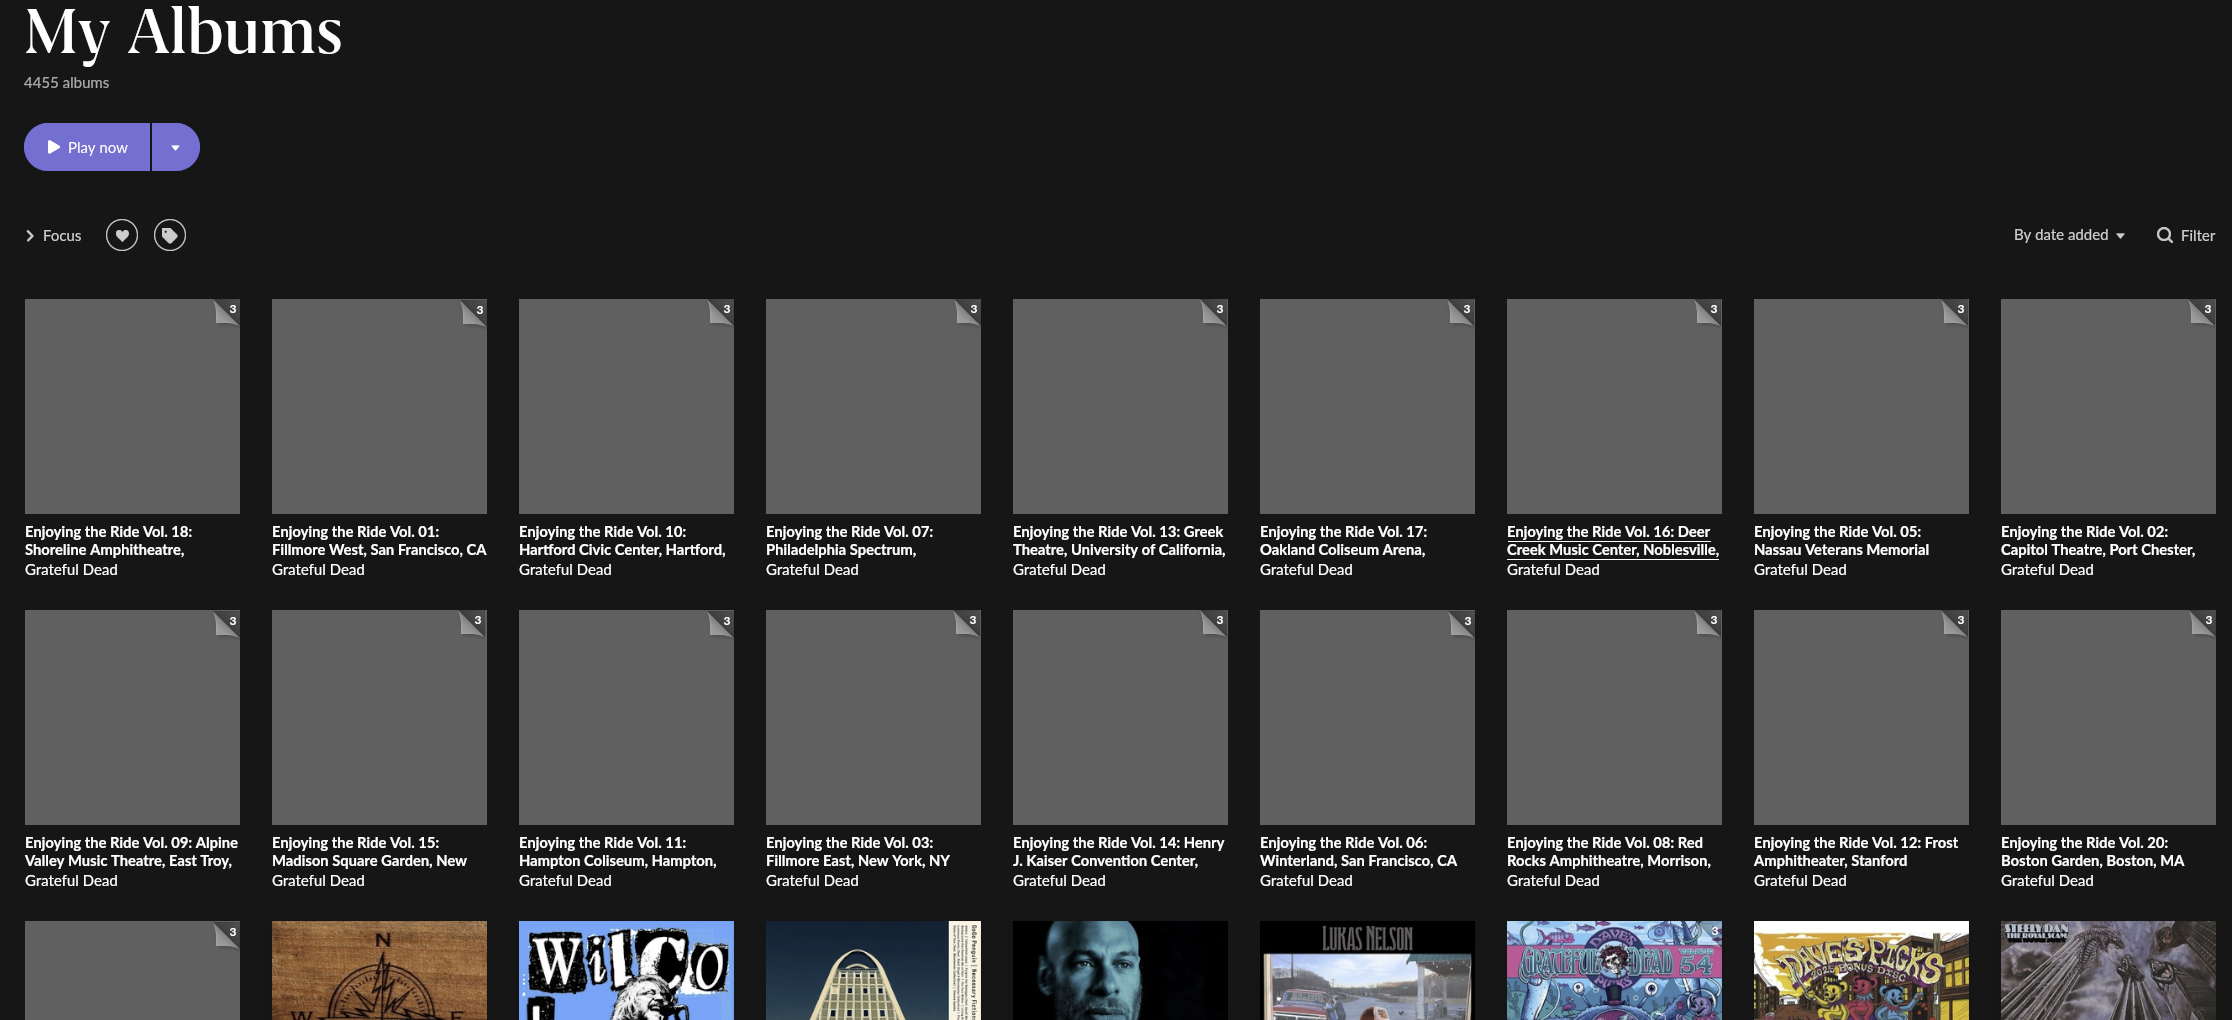
Task: Open Enjoying the Ride Vol. 07 title link
Action: coord(849,541)
